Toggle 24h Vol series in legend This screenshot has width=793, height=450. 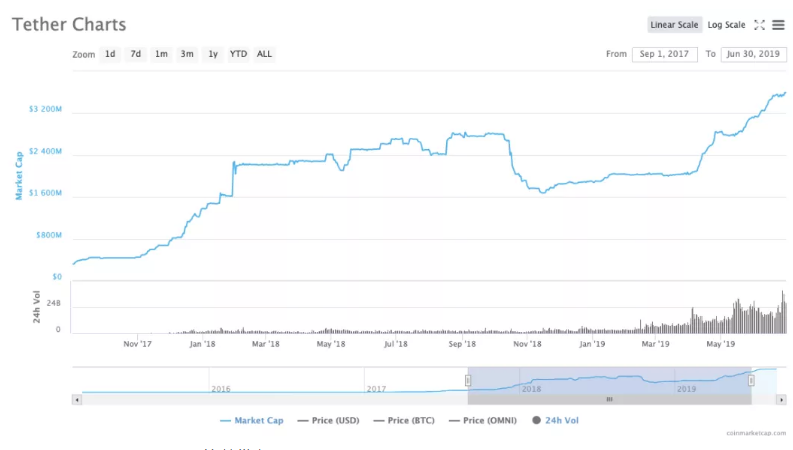555,420
